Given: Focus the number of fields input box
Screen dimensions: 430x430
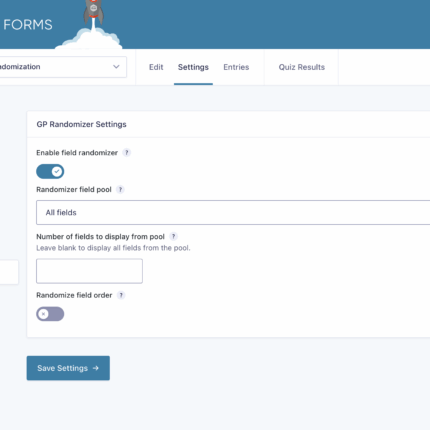Looking at the screenshot, I should 89,271.
